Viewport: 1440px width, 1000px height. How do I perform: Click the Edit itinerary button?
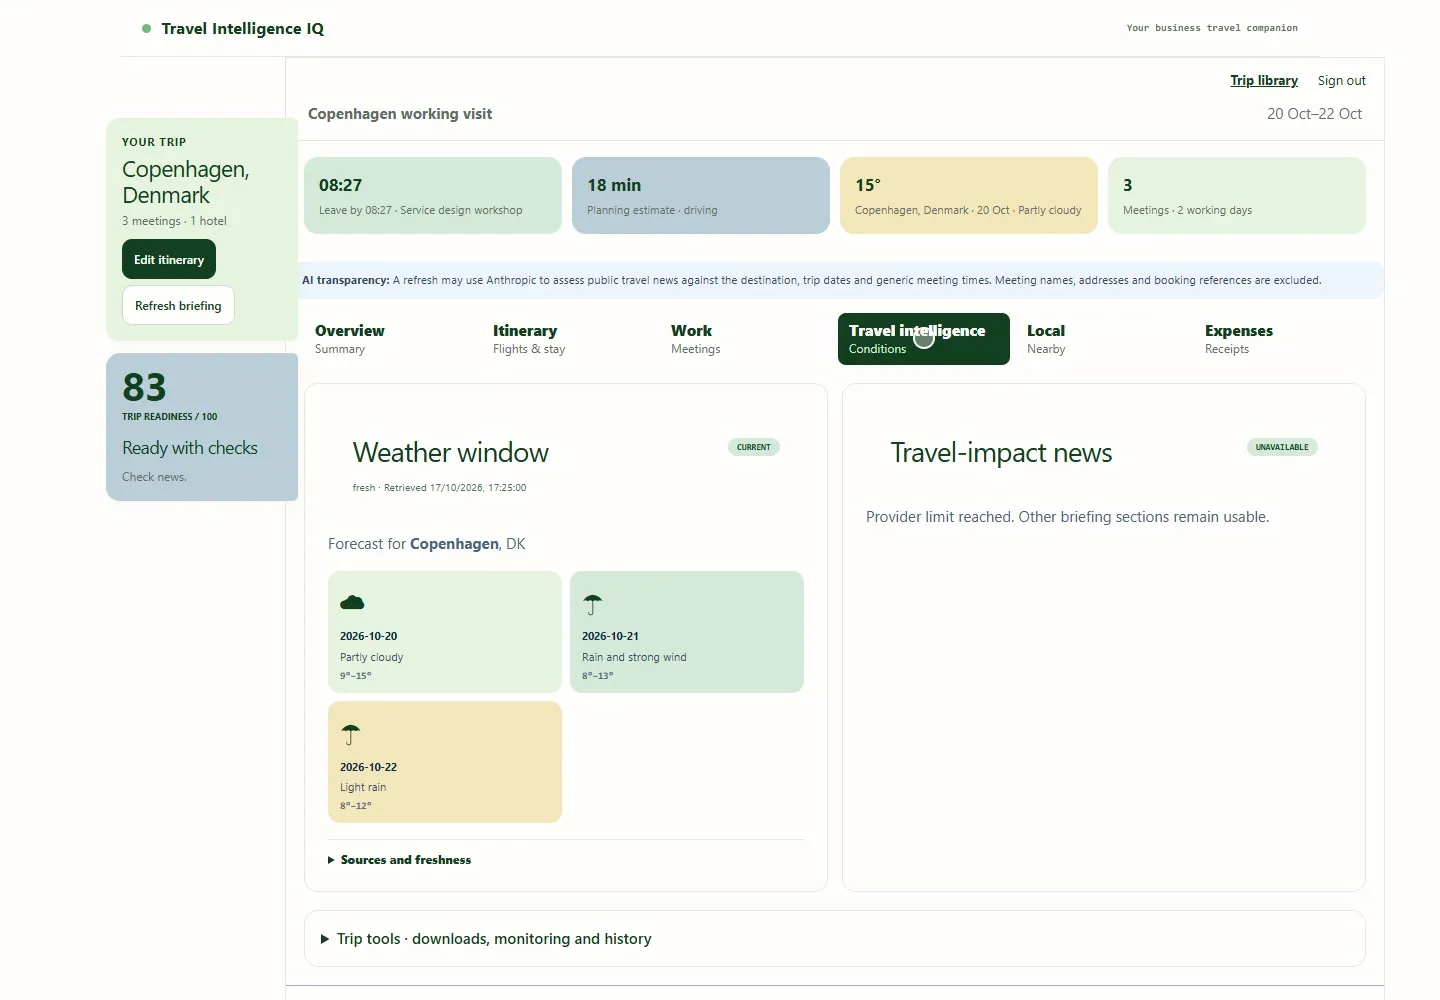click(x=169, y=259)
